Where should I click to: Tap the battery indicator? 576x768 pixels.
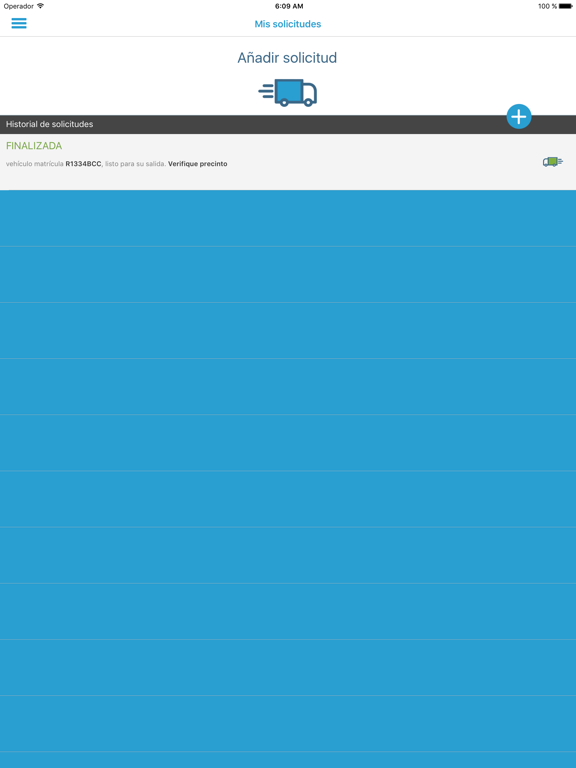(566, 6)
